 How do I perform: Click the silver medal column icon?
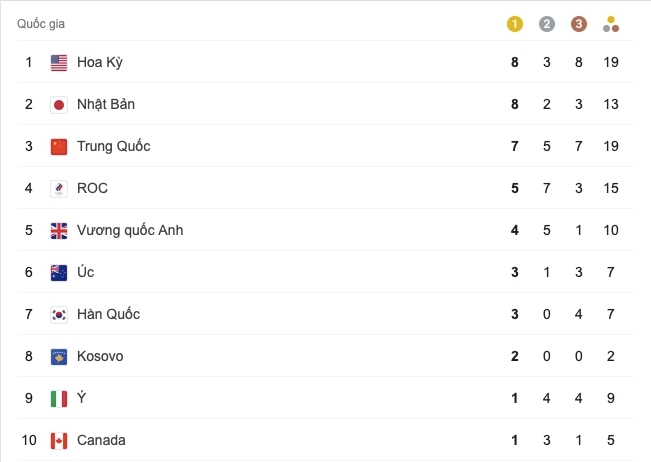(x=546, y=24)
